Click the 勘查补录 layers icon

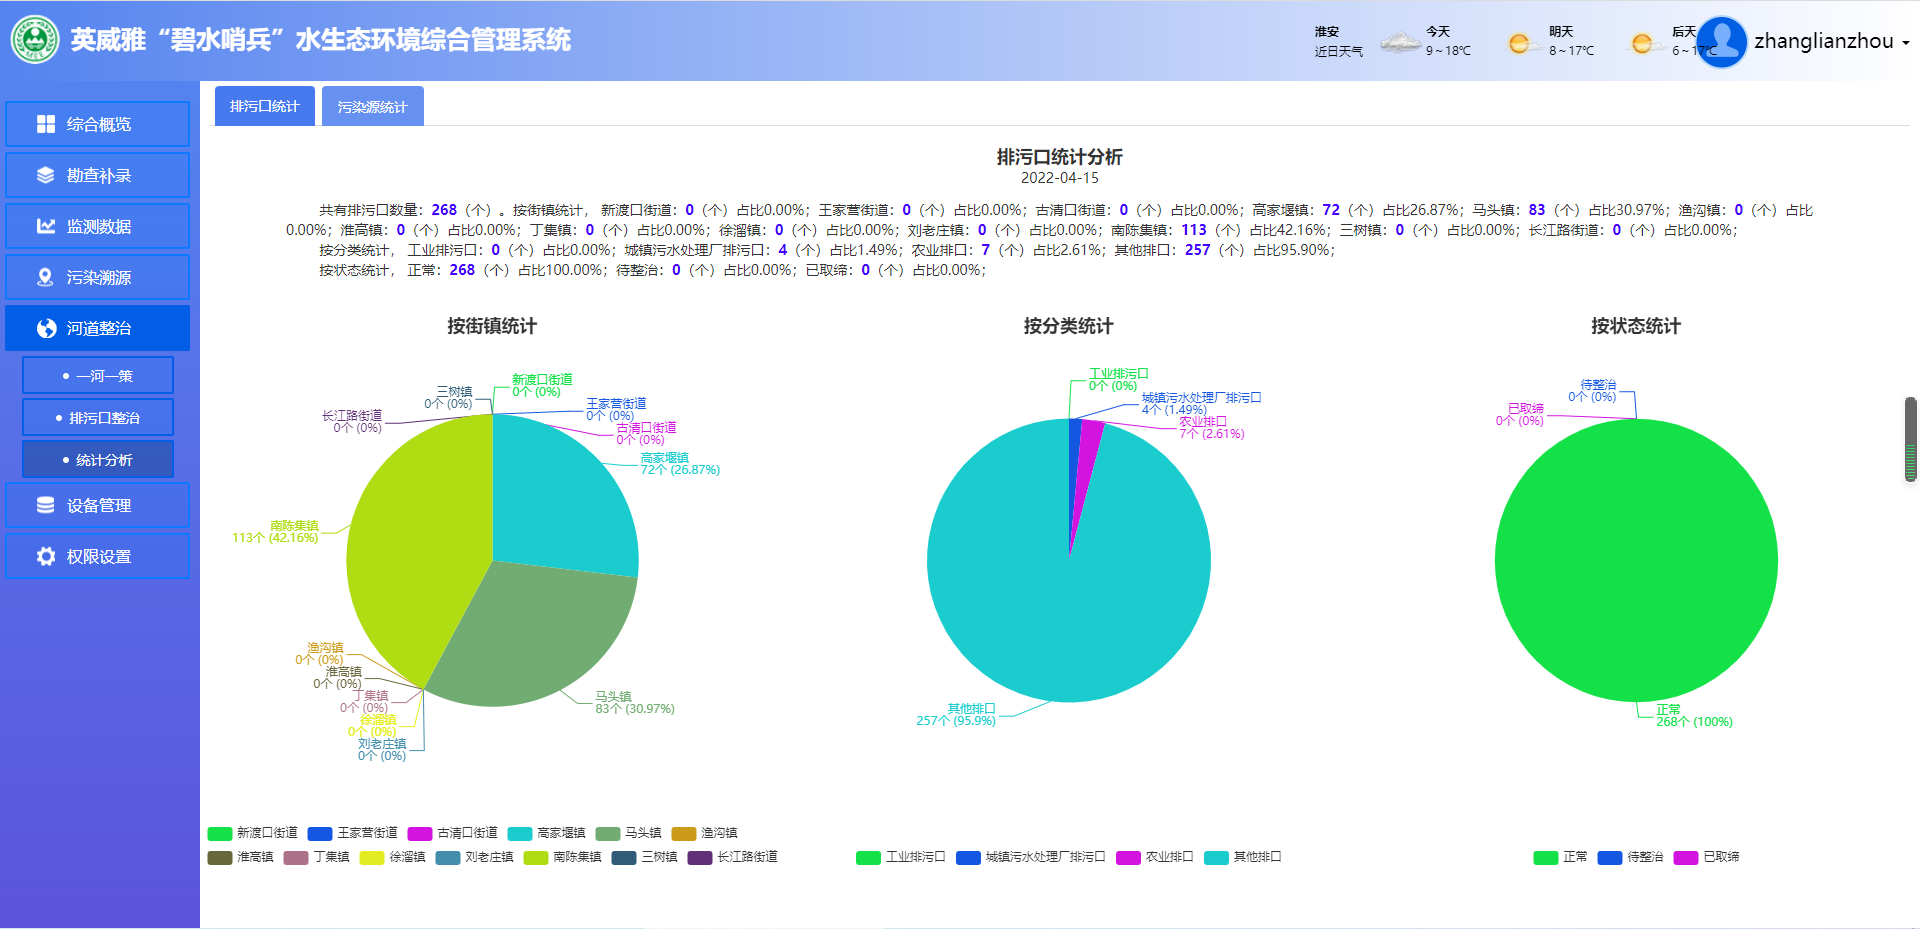click(x=46, y=175)
